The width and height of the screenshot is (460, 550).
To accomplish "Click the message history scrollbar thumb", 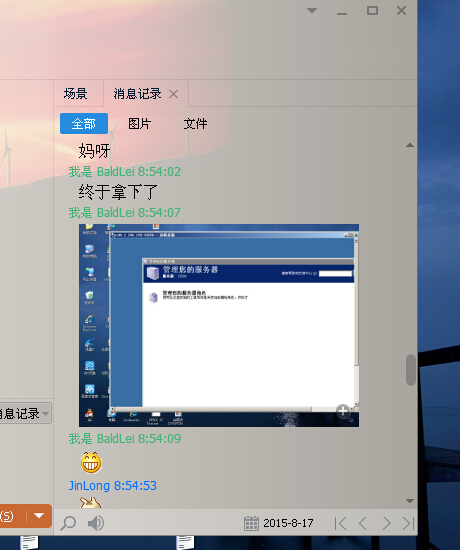I will click(411, 370).
